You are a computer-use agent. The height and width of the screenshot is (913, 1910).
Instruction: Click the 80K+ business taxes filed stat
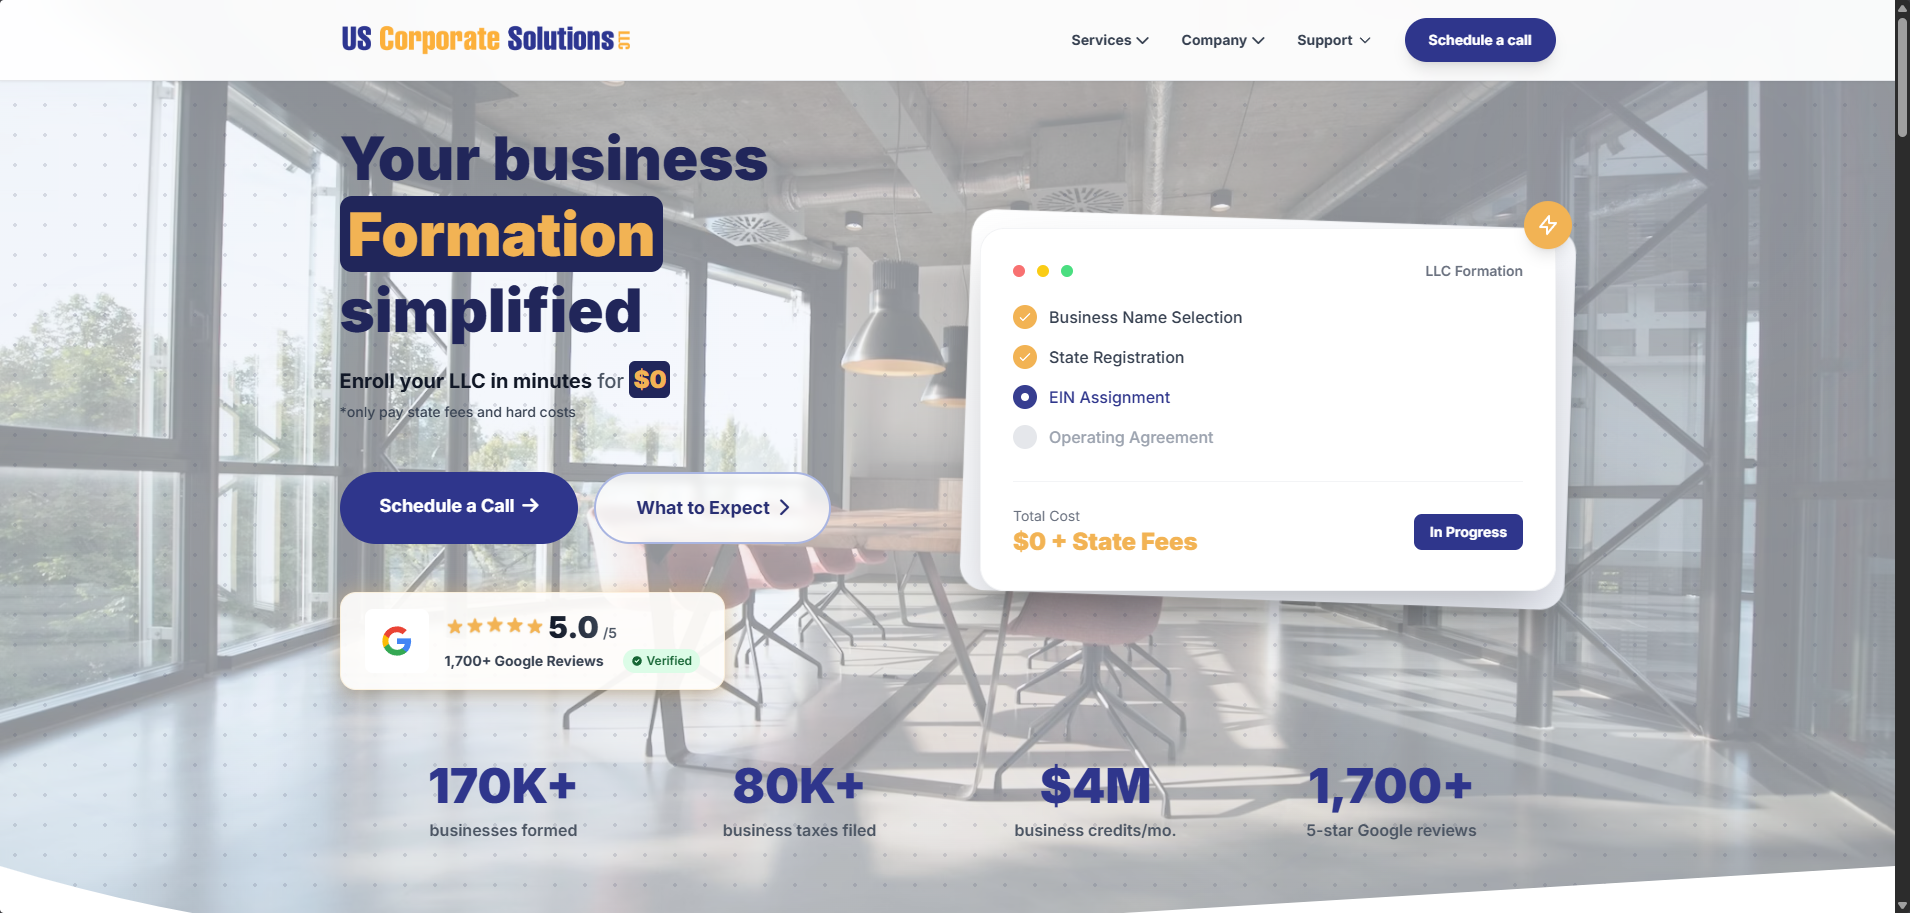point(799,802)
